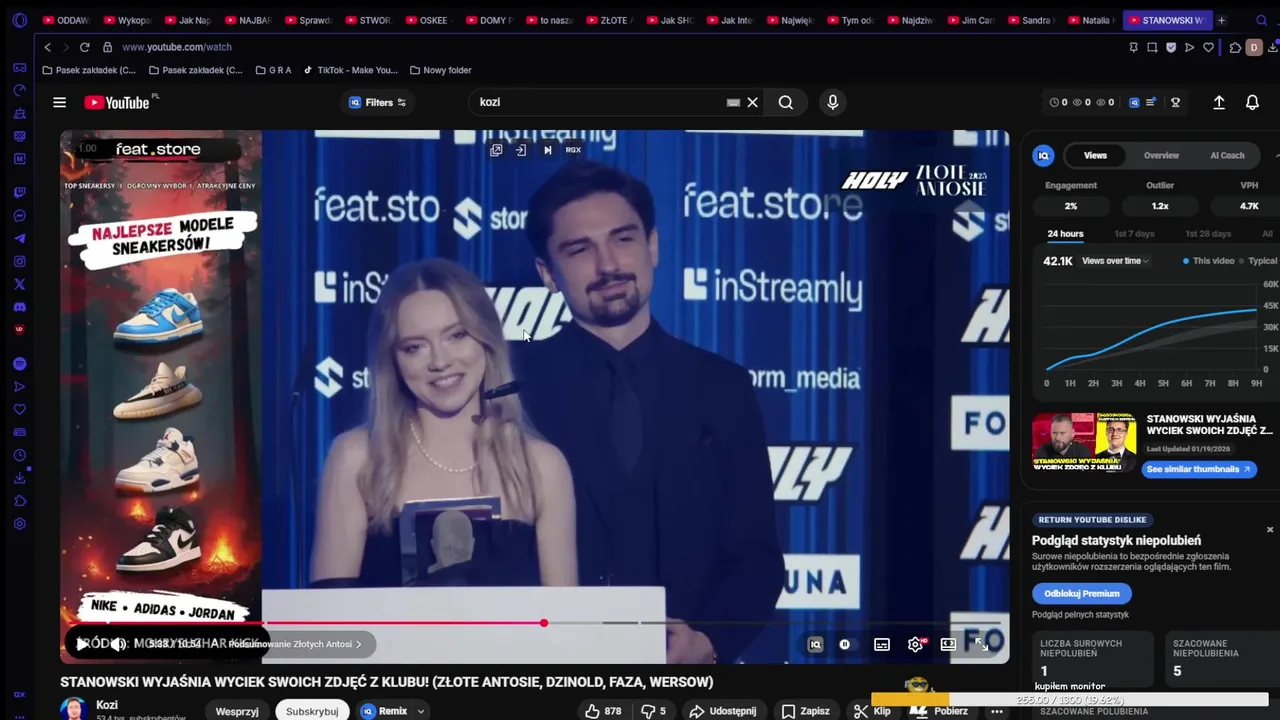Click the Odblokuj Premium button

click(1081, 593)
